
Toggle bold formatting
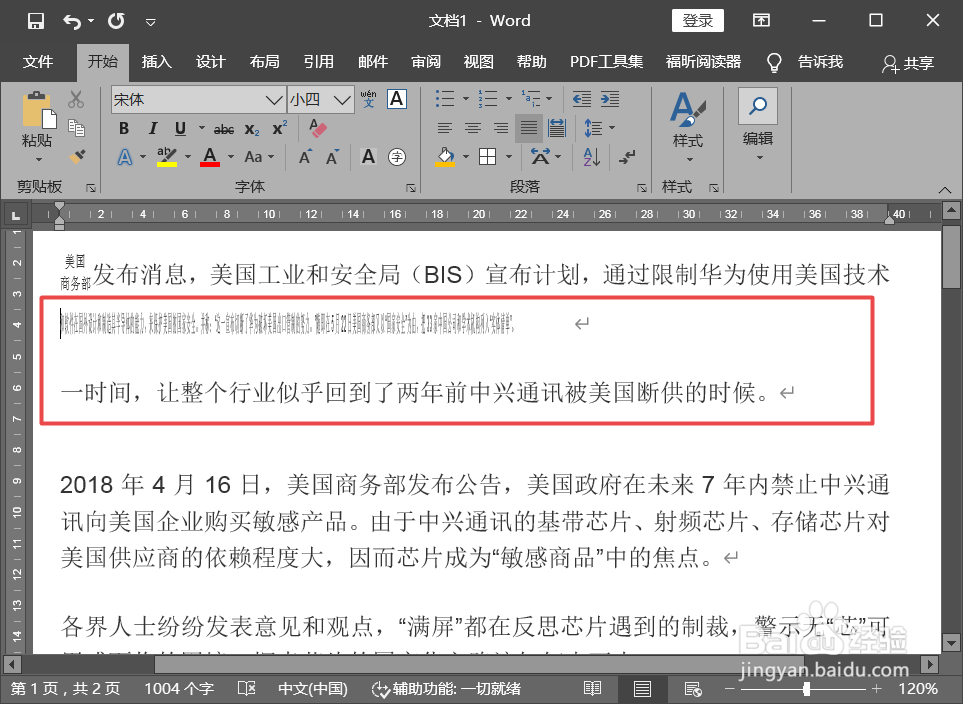pyautogui.click(x=122, y=128)
